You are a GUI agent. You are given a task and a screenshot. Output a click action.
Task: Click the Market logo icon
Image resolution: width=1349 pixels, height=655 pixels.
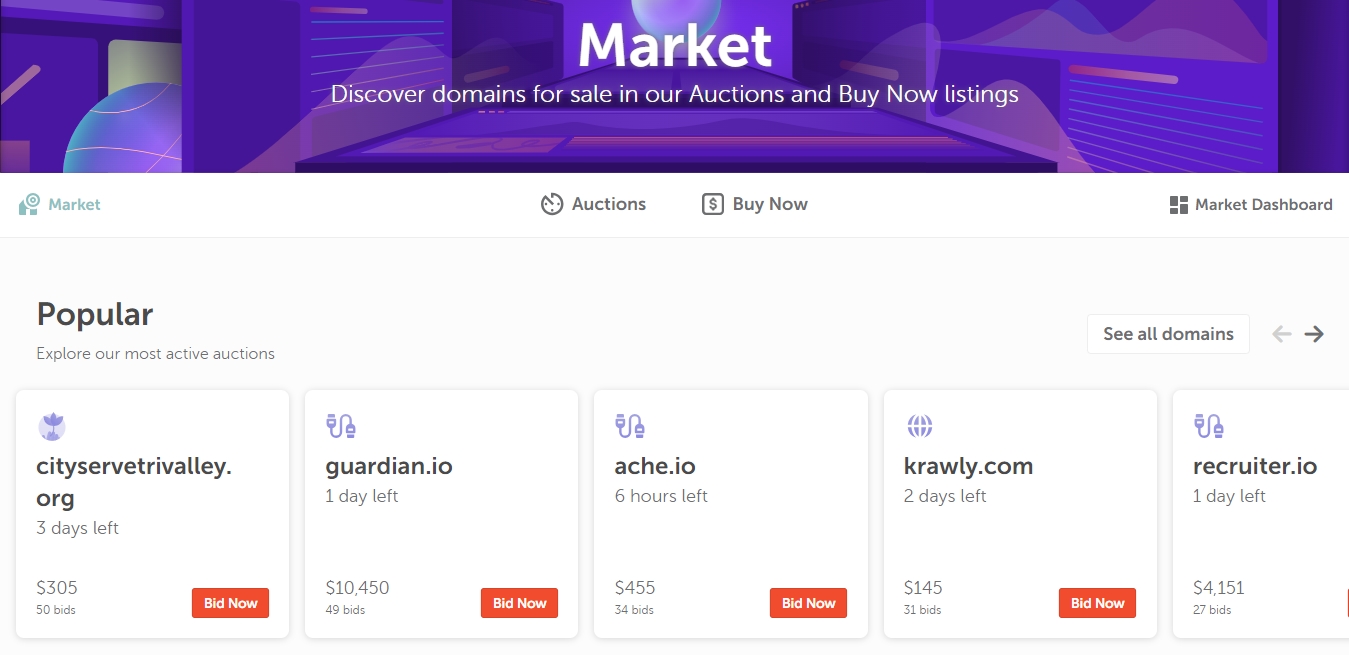(29, 205)
